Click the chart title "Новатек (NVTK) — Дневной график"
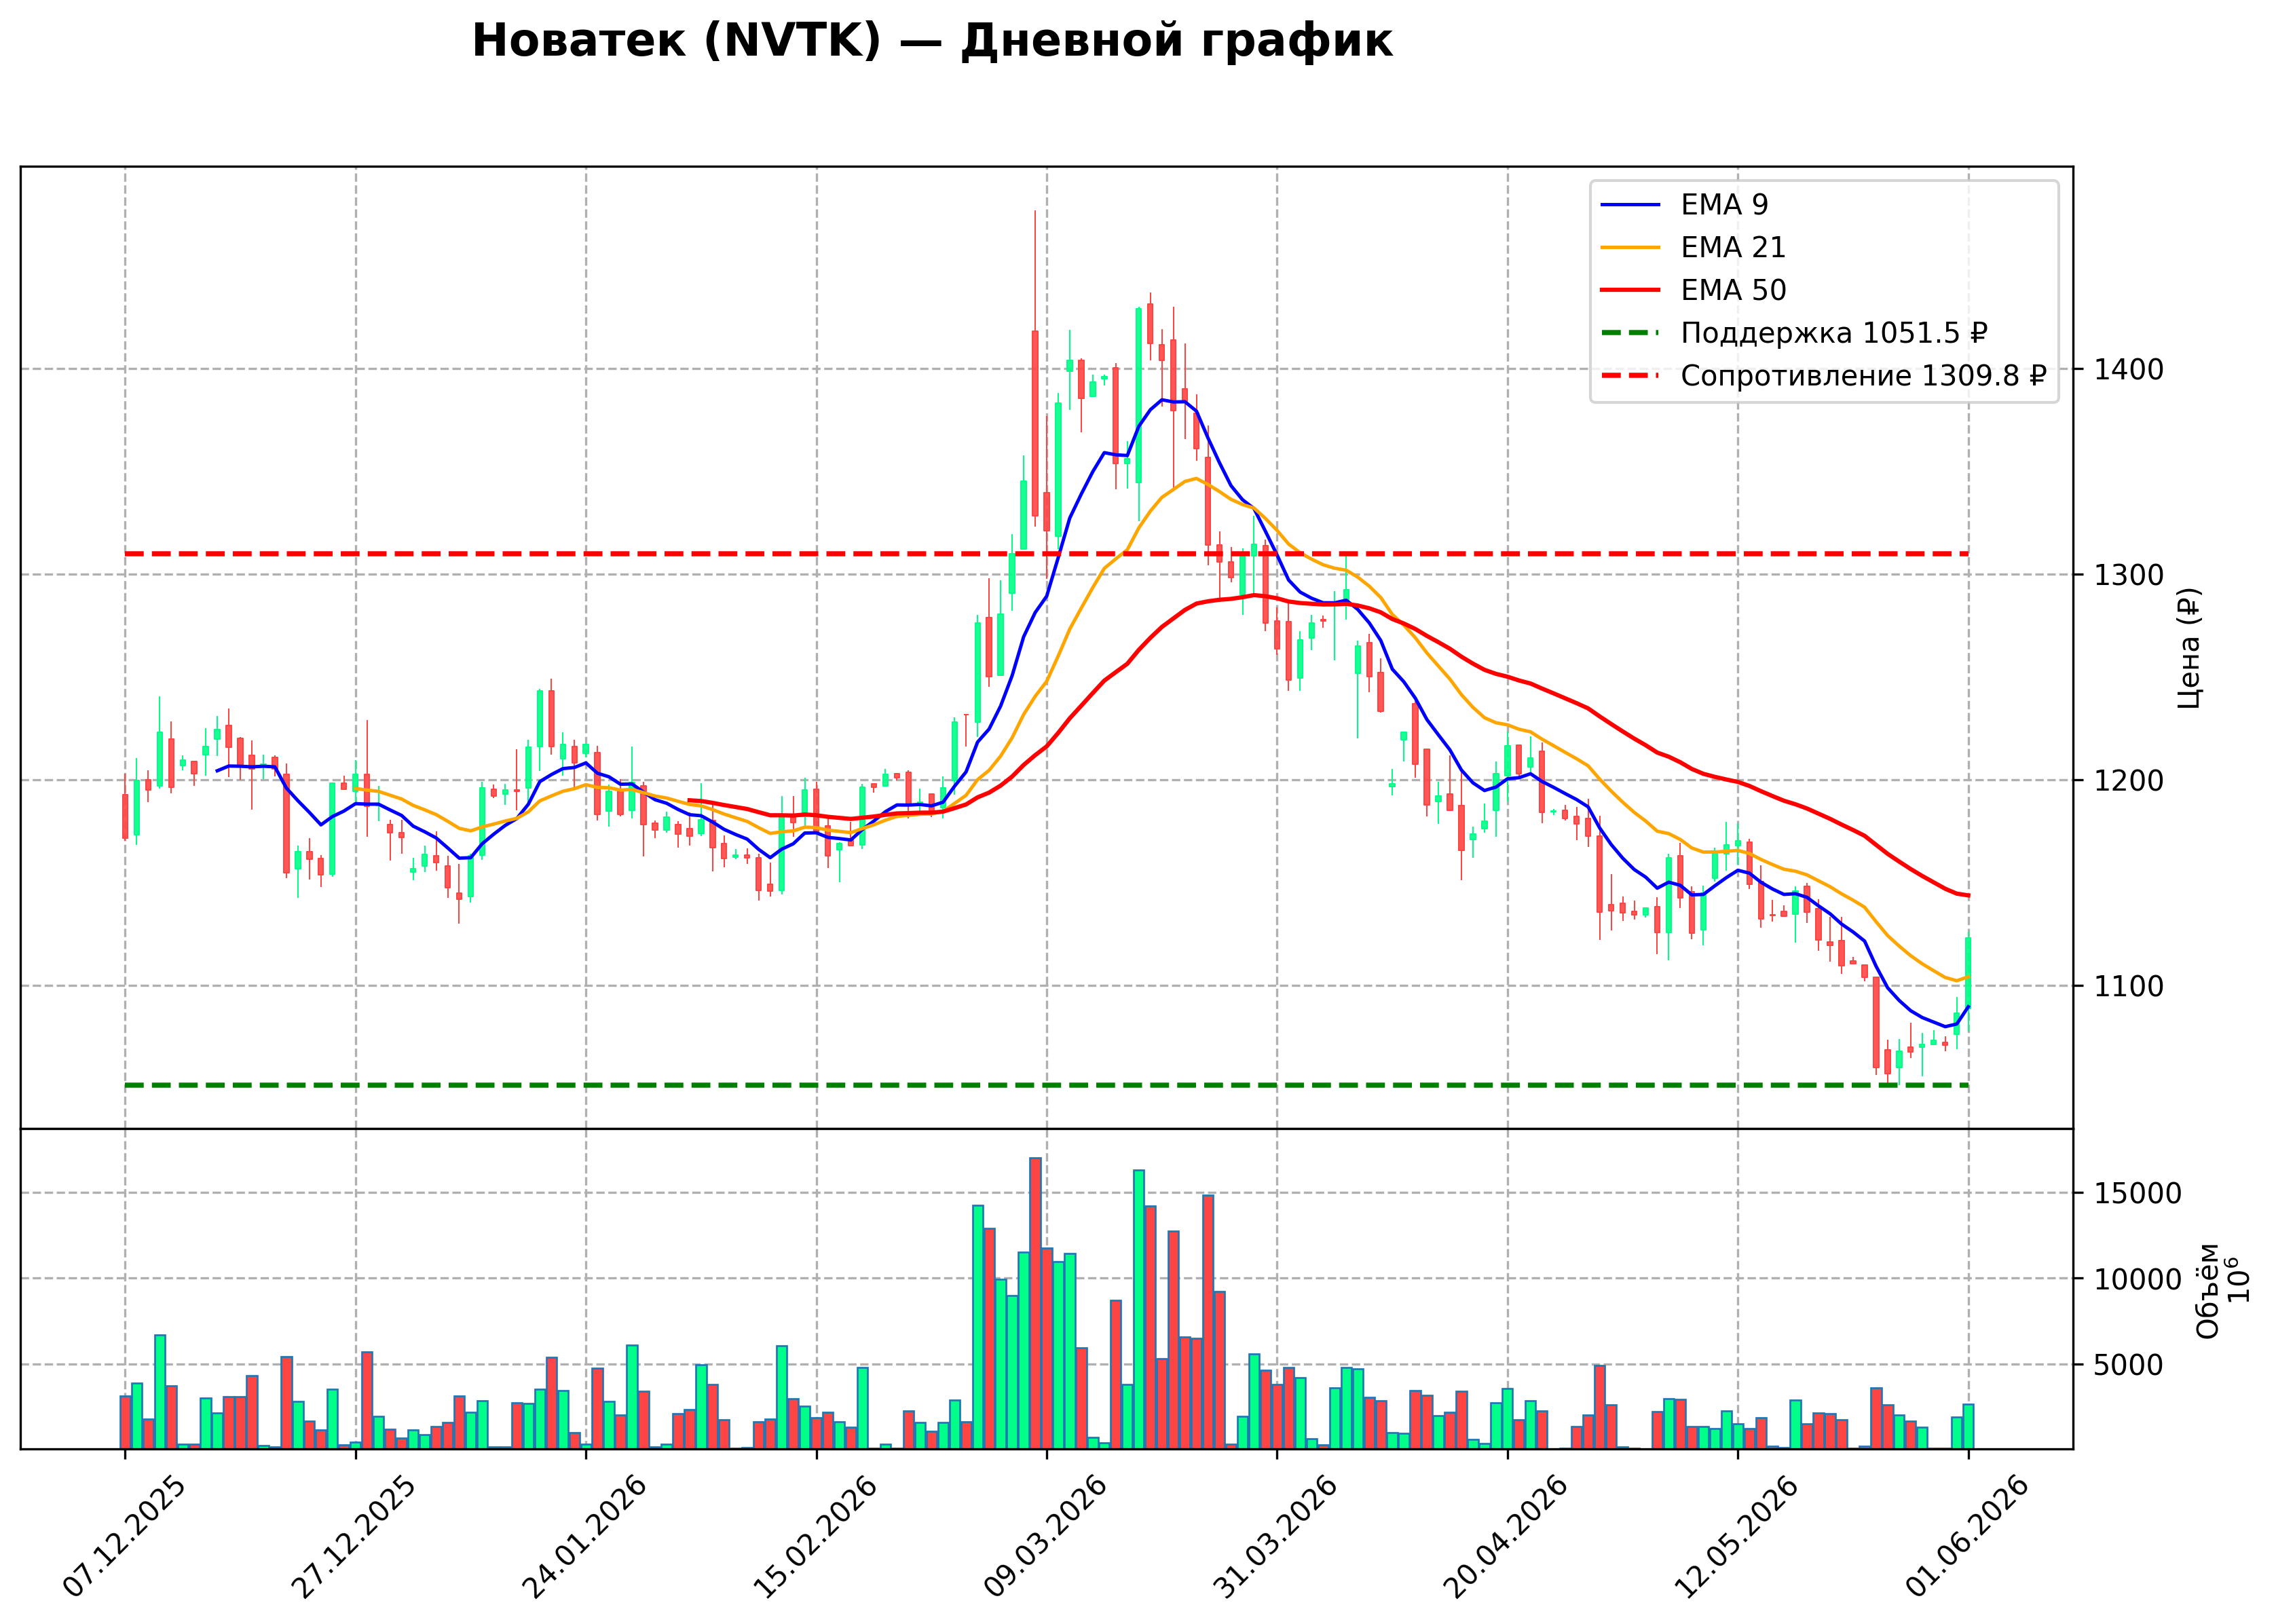The height and width of the screenshot is (1624, 2276). 932,42
